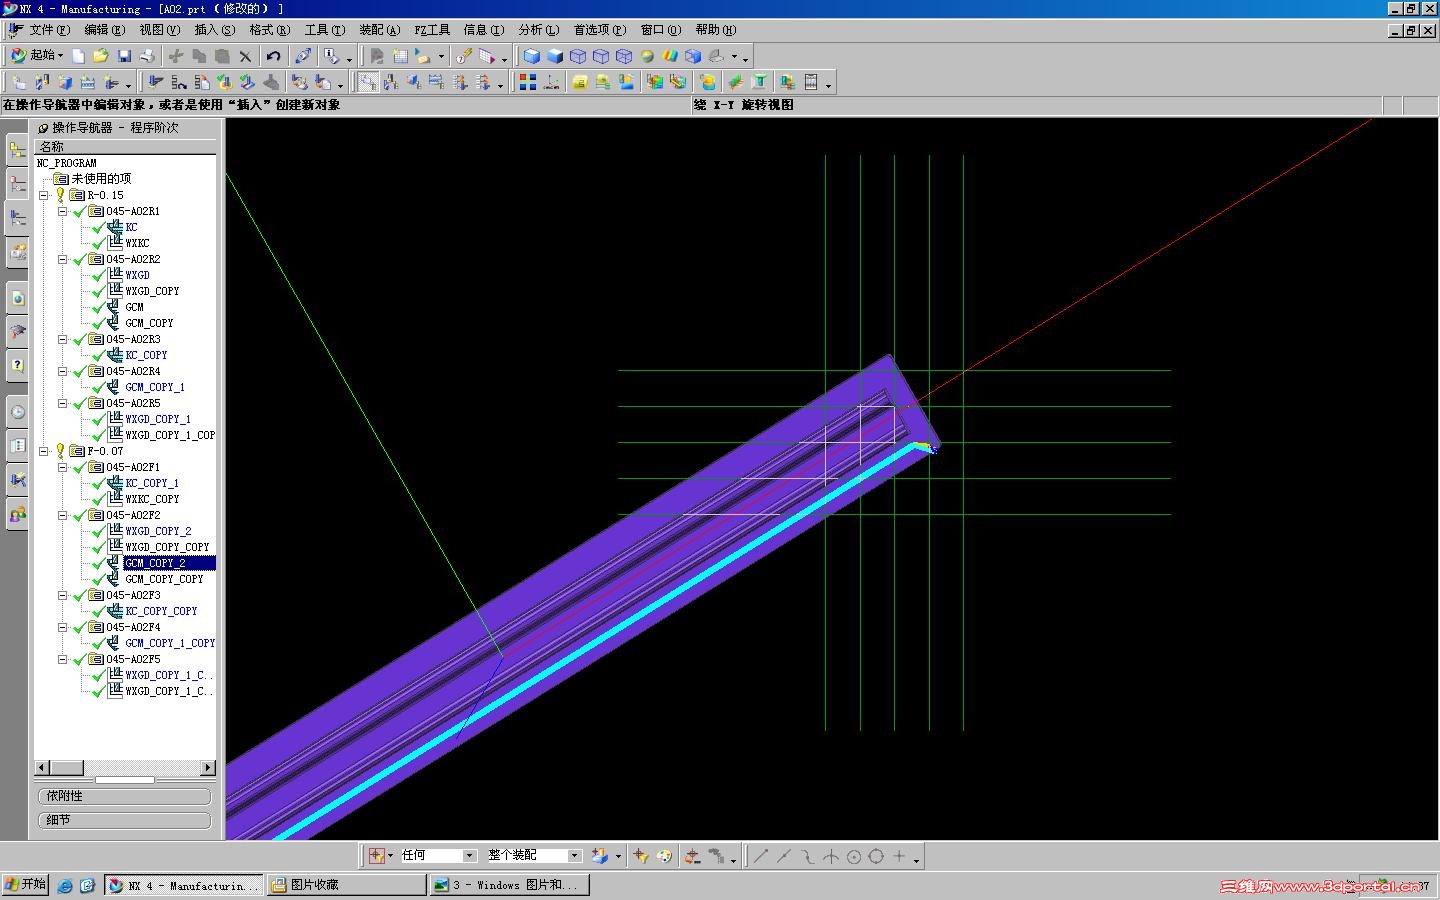
Task: Save the part with the floppy icon
Action: [x=124, y=56]
